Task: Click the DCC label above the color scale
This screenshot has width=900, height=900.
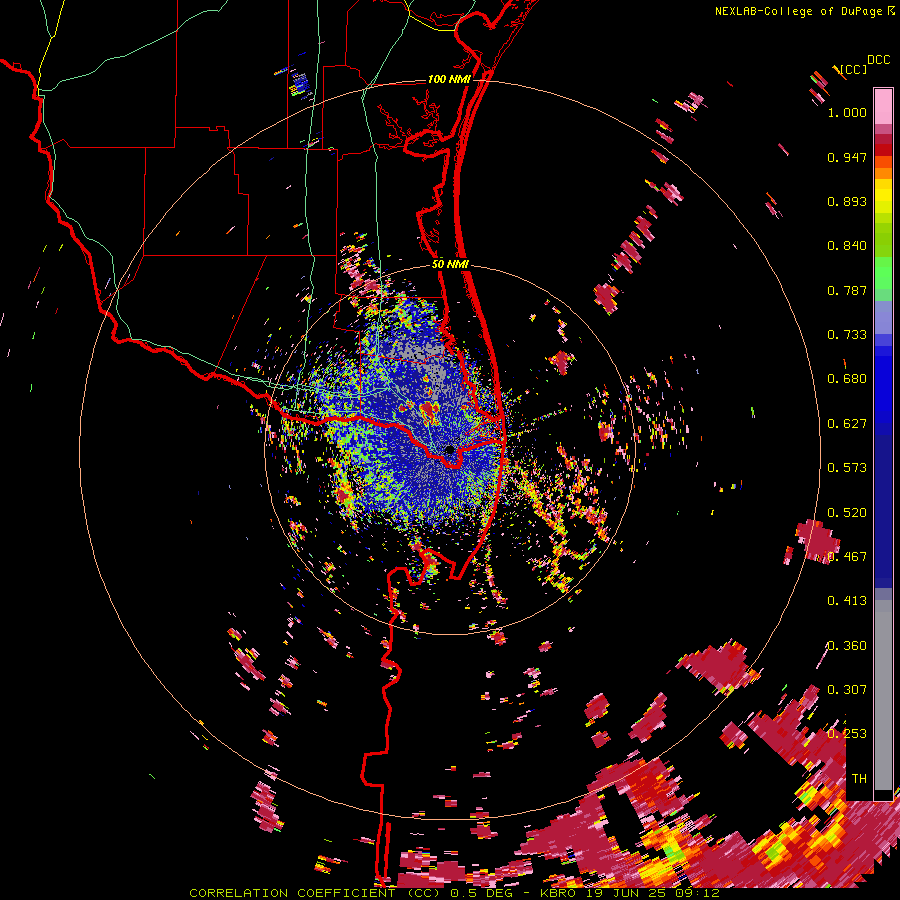Action: coord(878,60)
